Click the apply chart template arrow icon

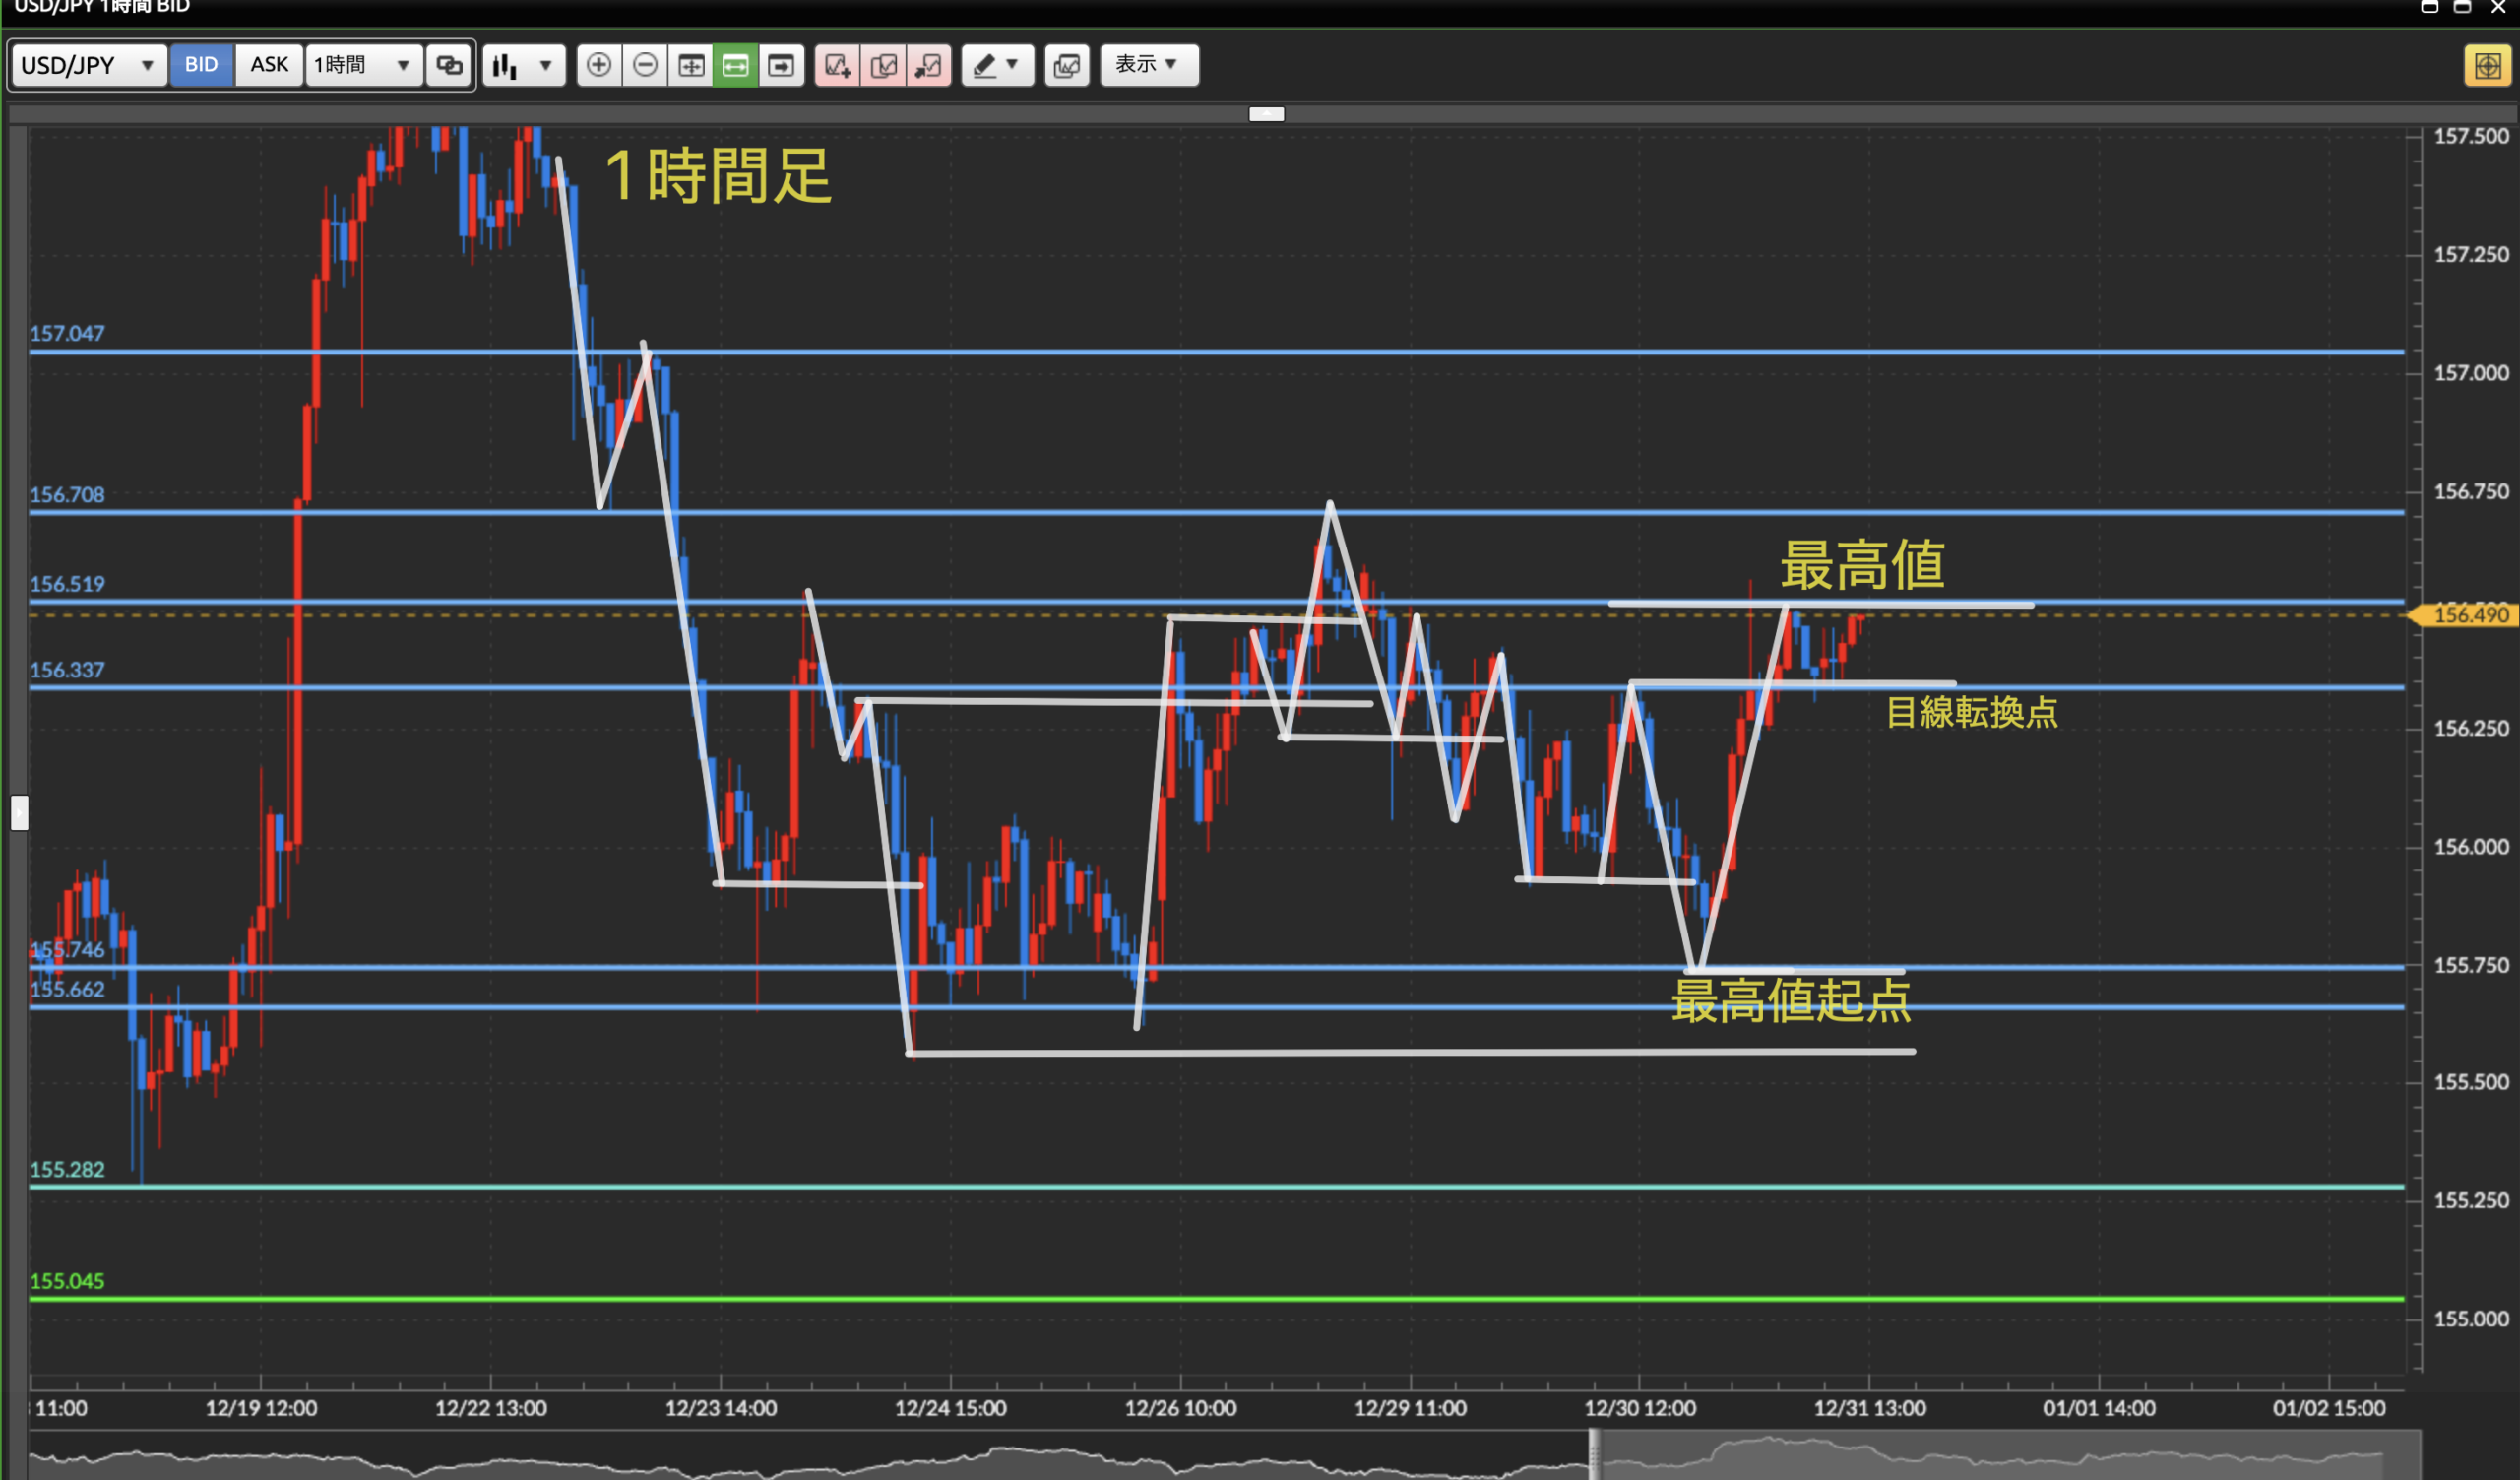[929, 66]
